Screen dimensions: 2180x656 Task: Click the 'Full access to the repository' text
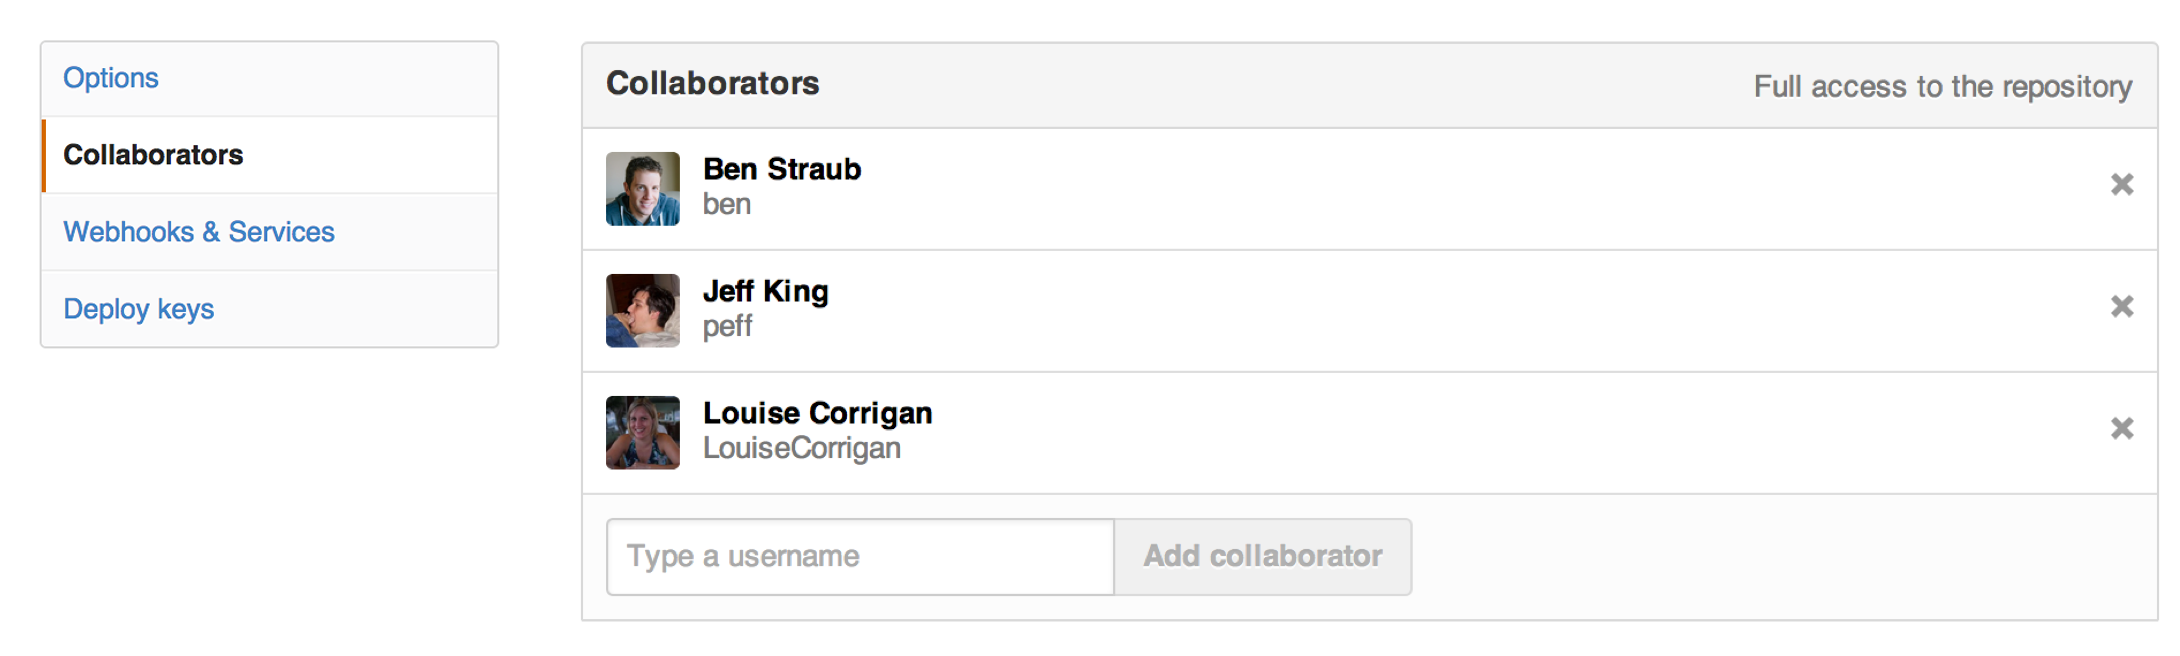point(1942,87)
